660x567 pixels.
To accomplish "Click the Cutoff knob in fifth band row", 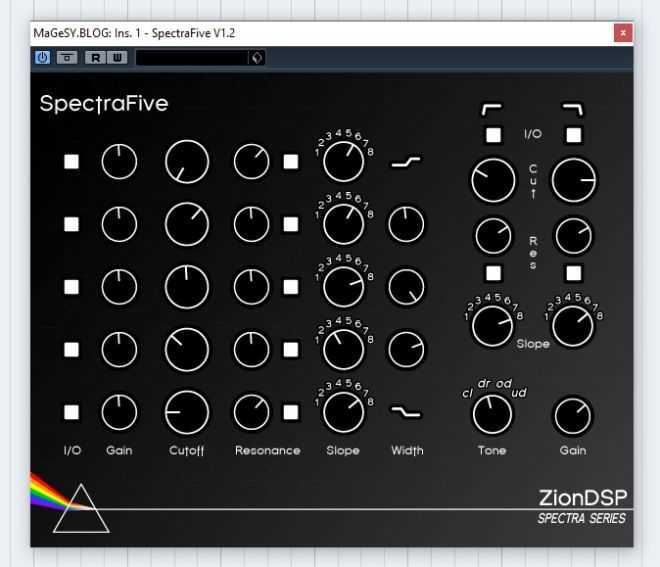I will 187,412.
